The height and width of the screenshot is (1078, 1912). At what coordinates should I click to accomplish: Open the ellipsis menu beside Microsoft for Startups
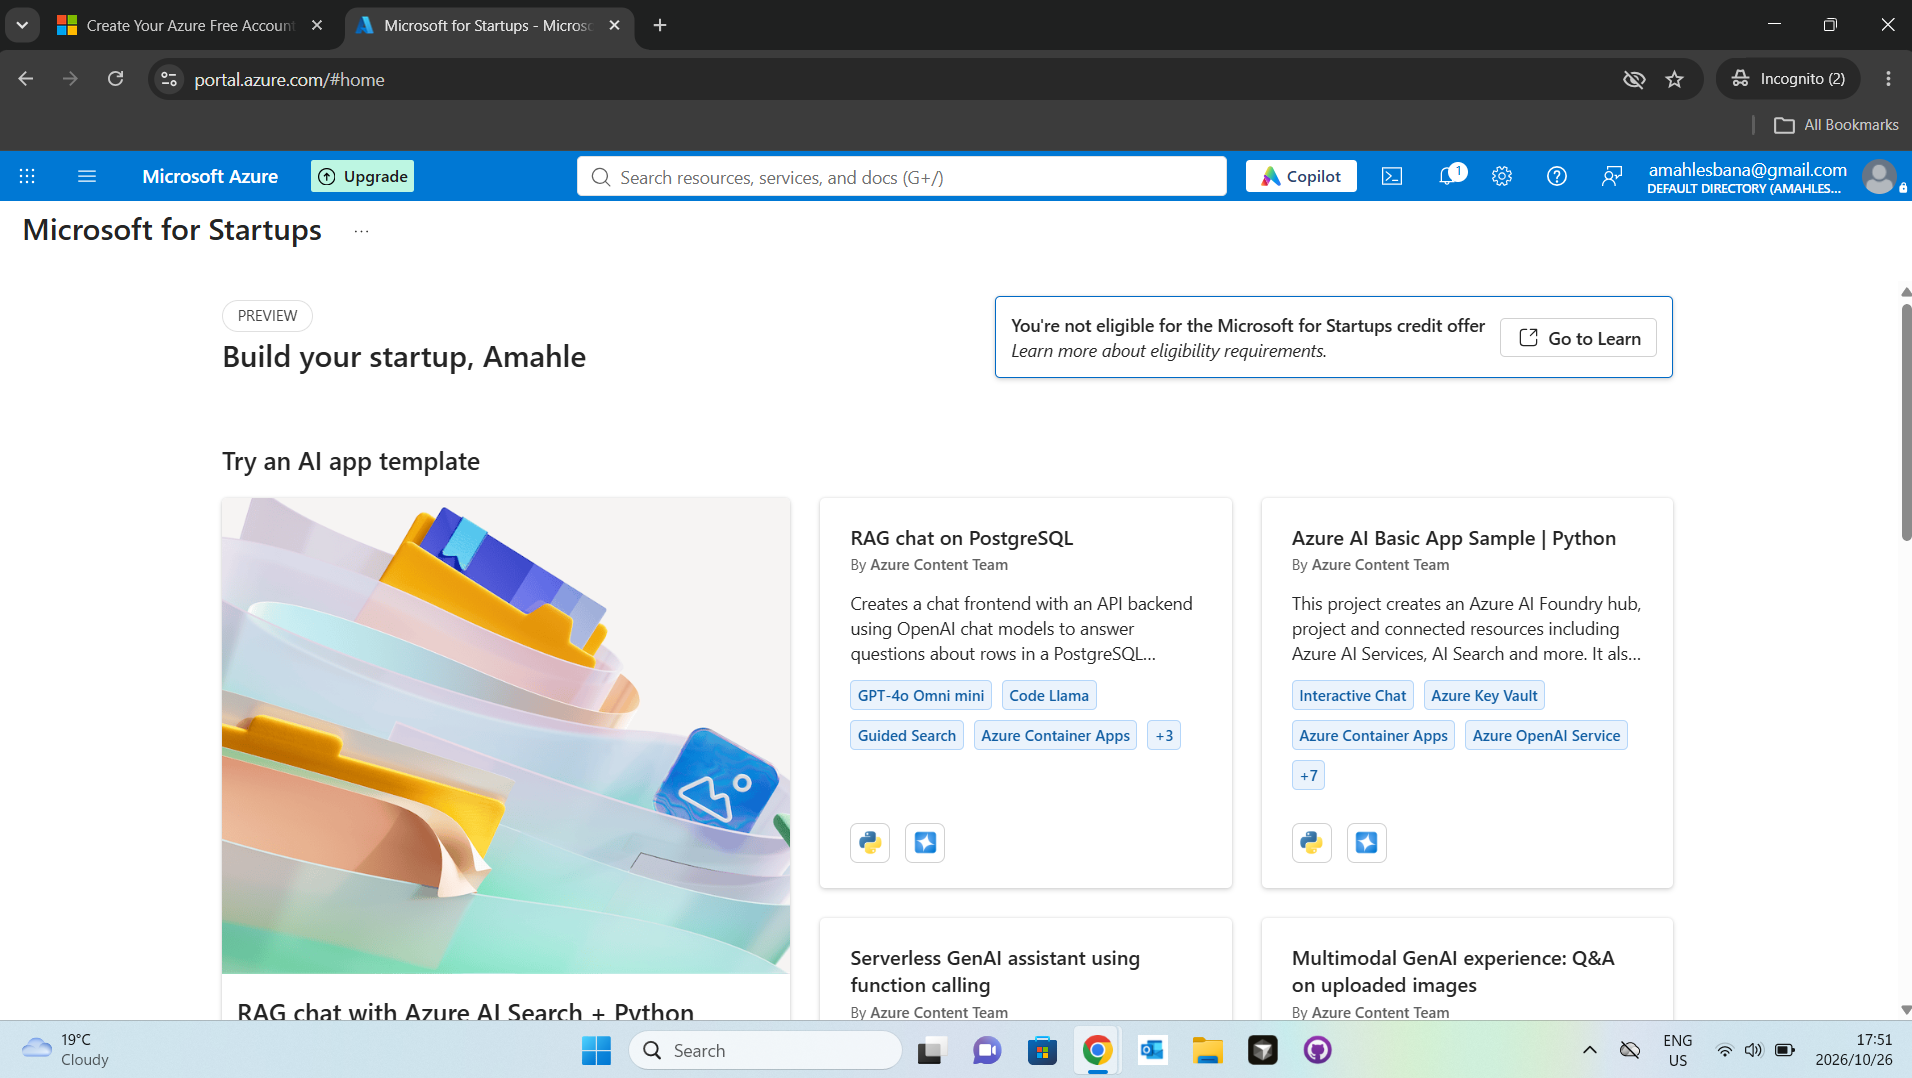pos(361,231)
